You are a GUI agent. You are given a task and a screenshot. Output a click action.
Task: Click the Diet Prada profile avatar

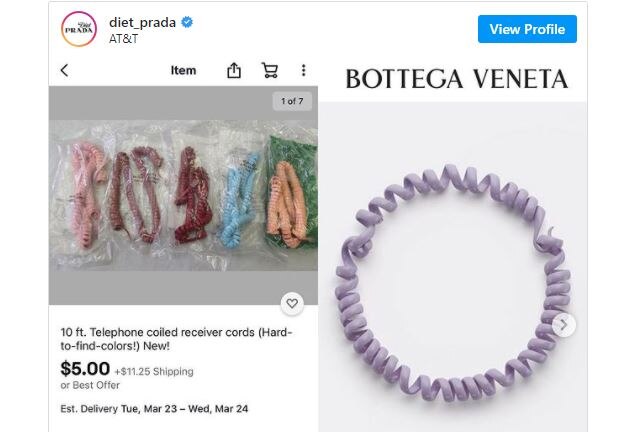click(x=79, y=29)
